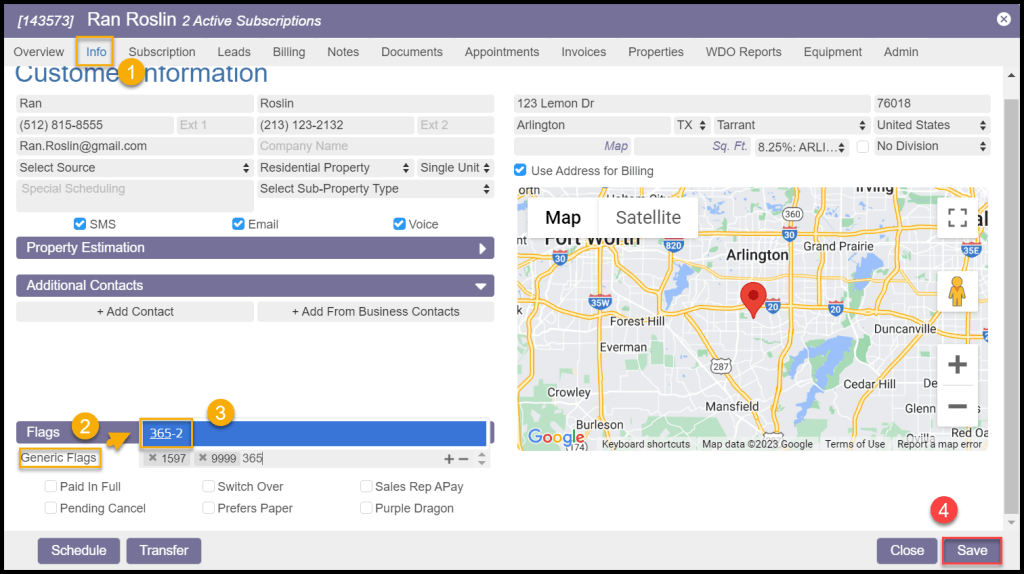
Task: Remove the 1597 flag tag
Action: pos(152,458)
